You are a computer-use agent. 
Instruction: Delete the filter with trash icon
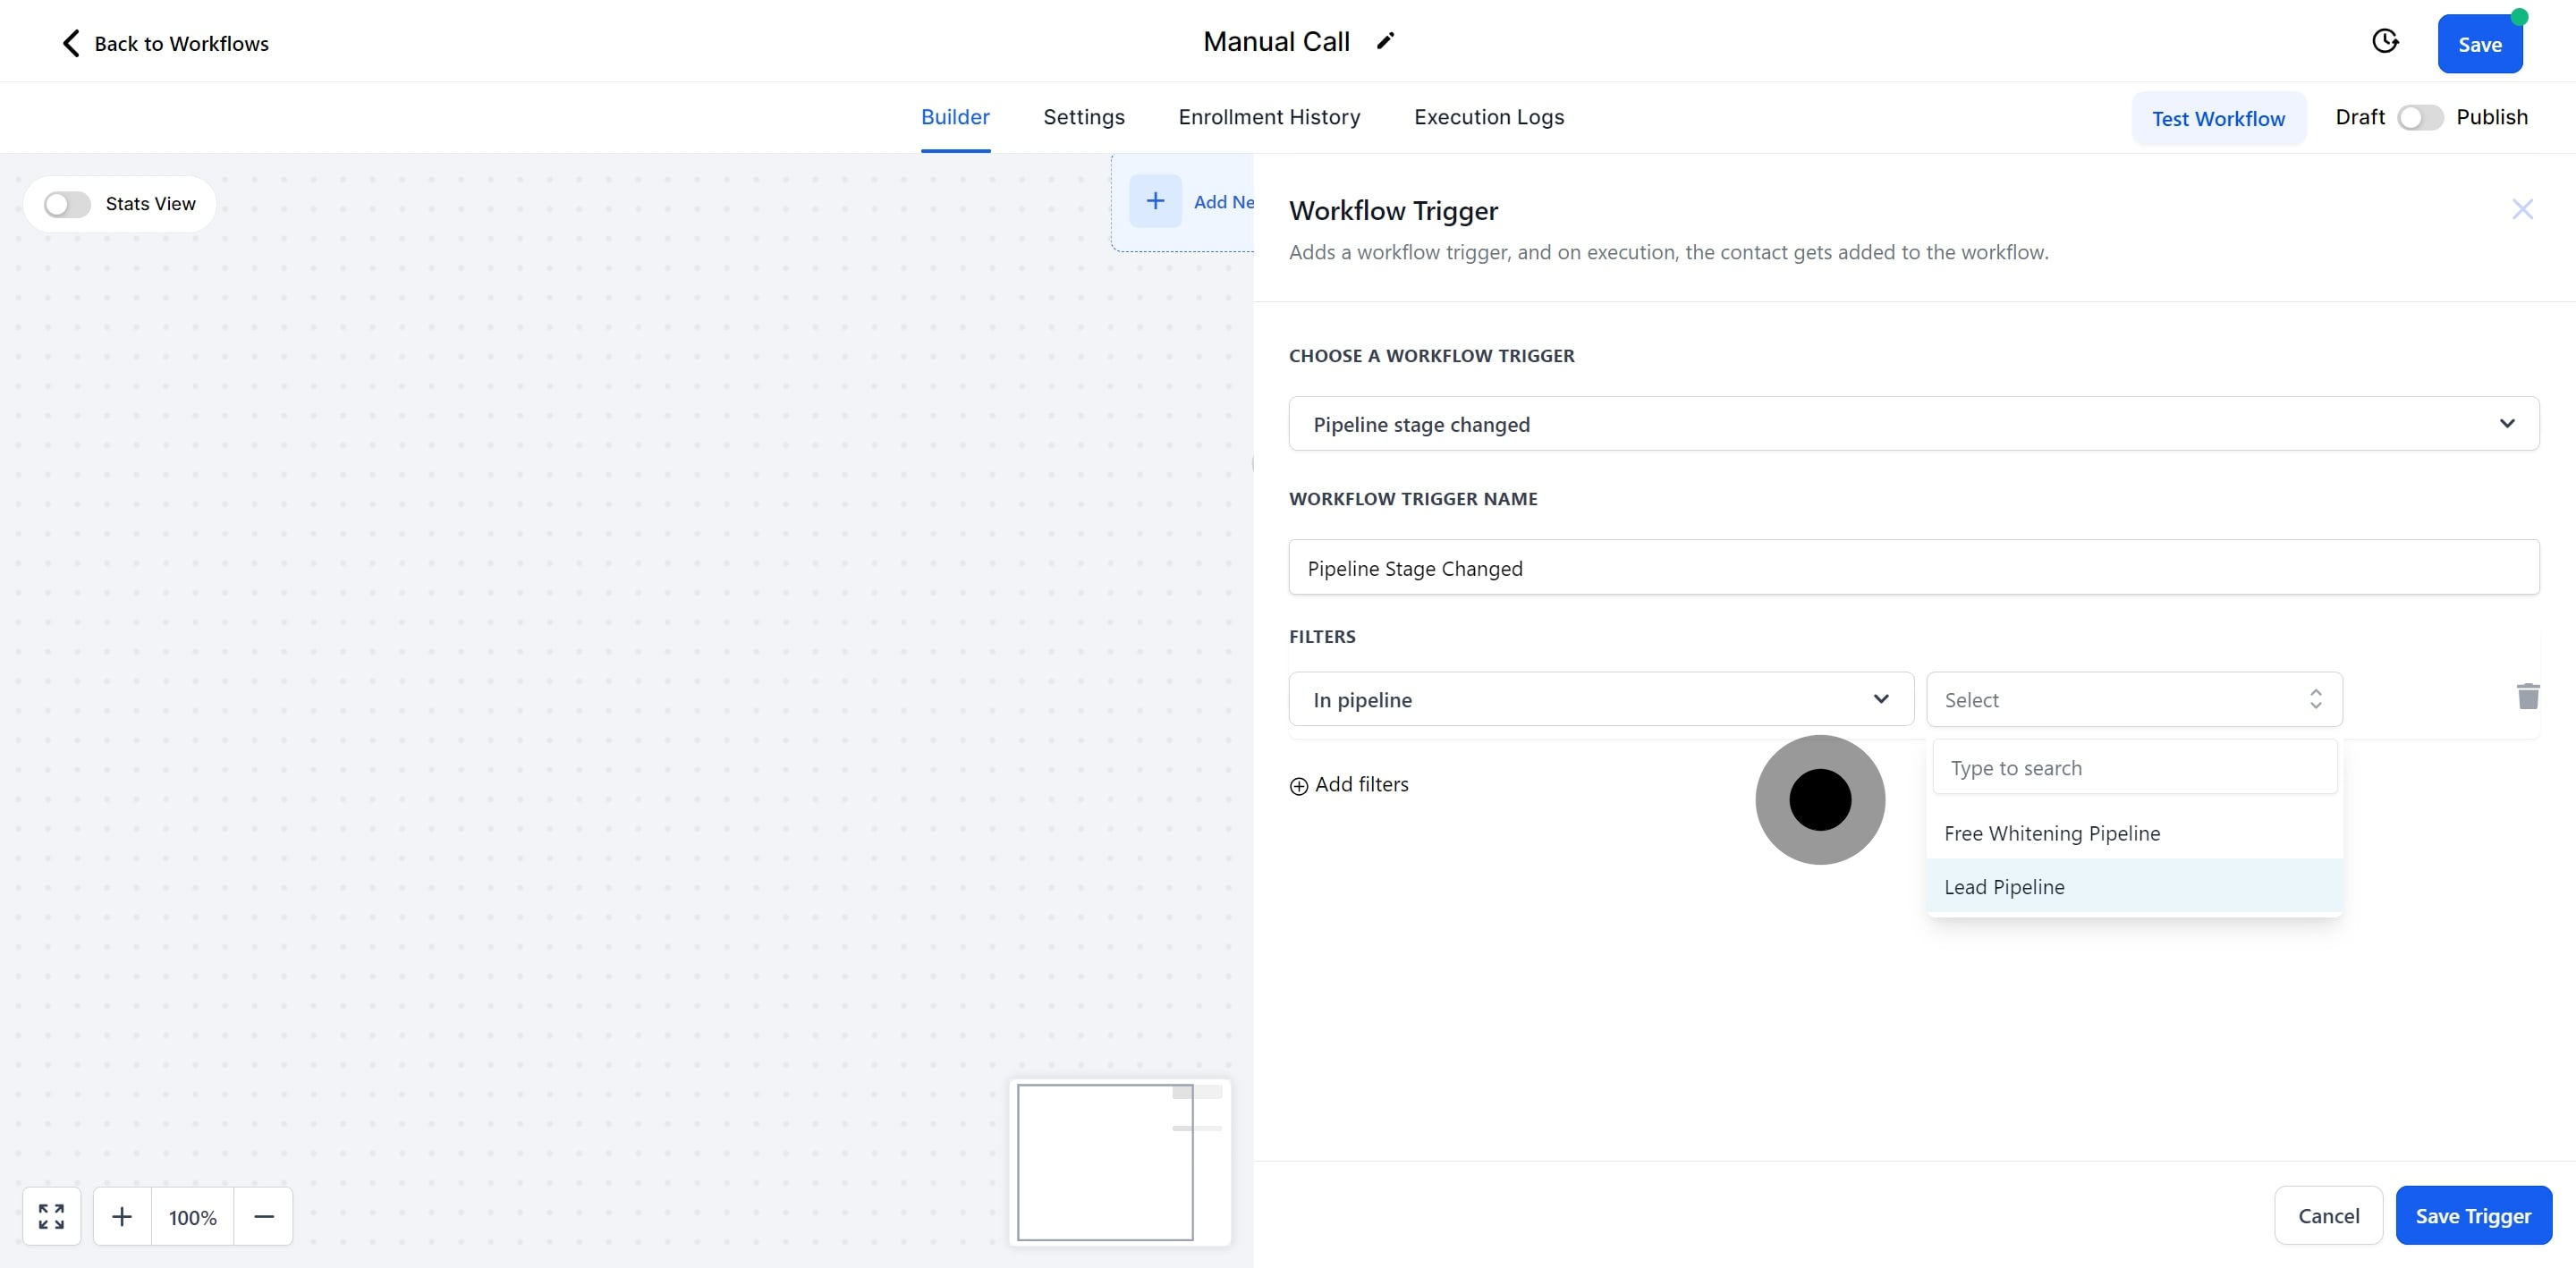(2527, 696)
